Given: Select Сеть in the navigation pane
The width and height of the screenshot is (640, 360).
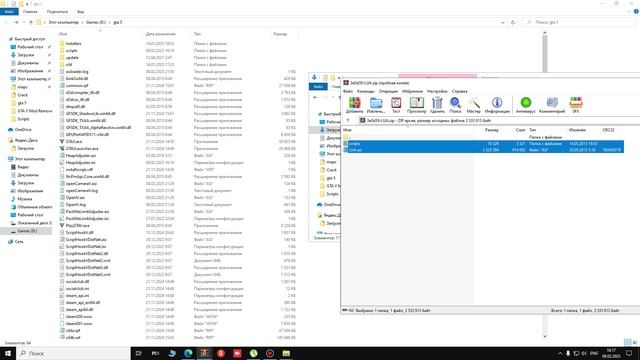Looking at the screenshot, I should coord(19,242).
